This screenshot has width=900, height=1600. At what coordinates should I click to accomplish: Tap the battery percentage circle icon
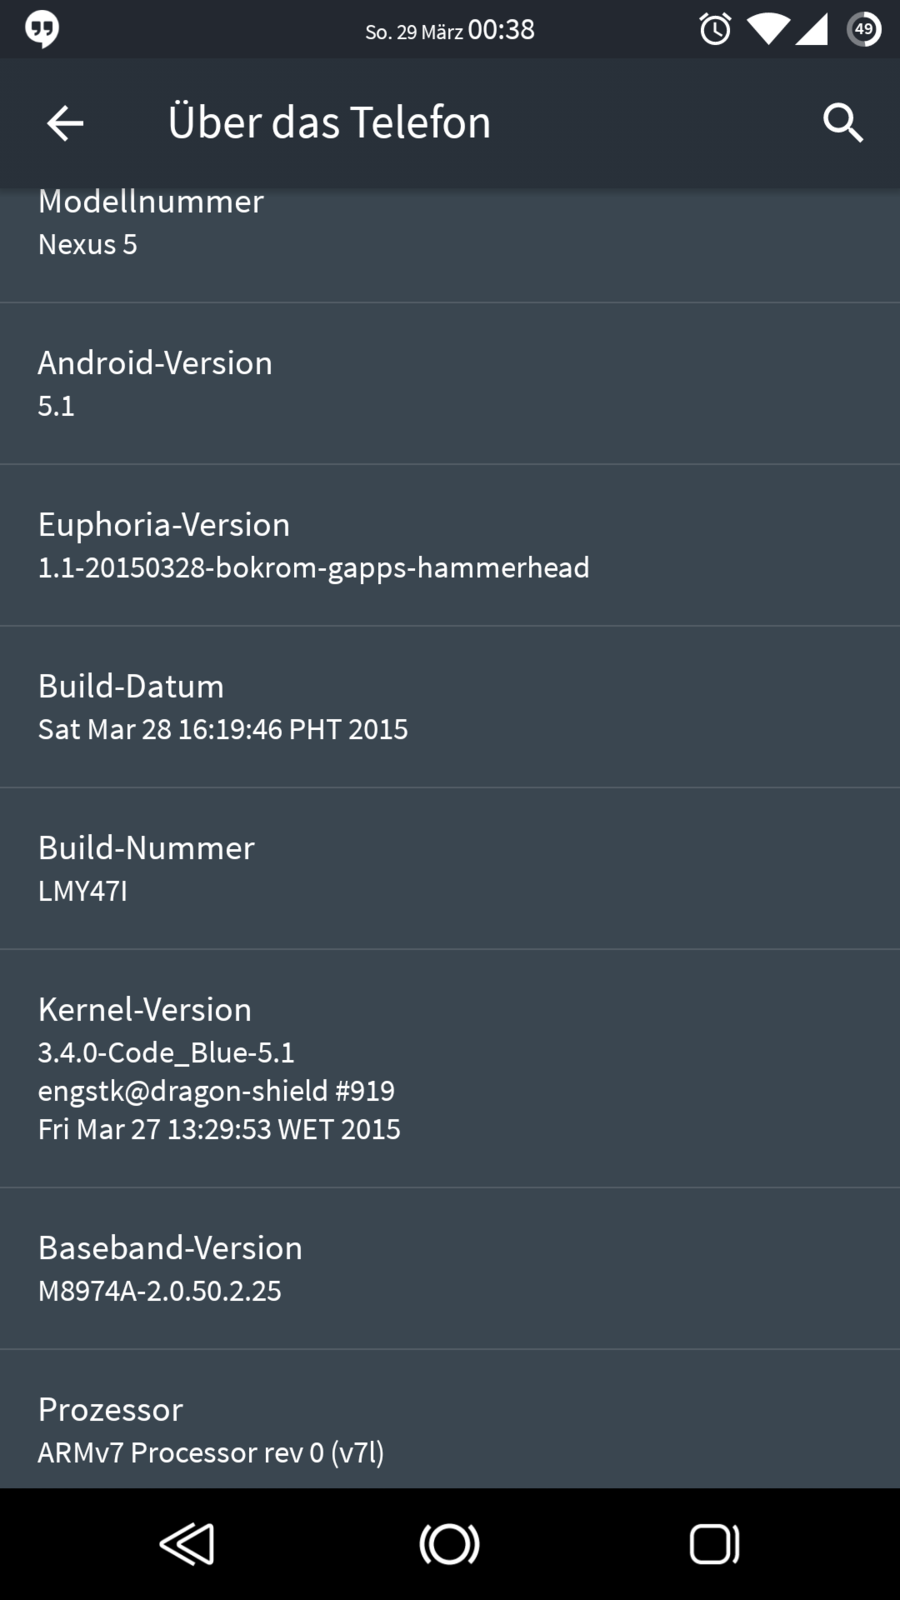[864, 30]
